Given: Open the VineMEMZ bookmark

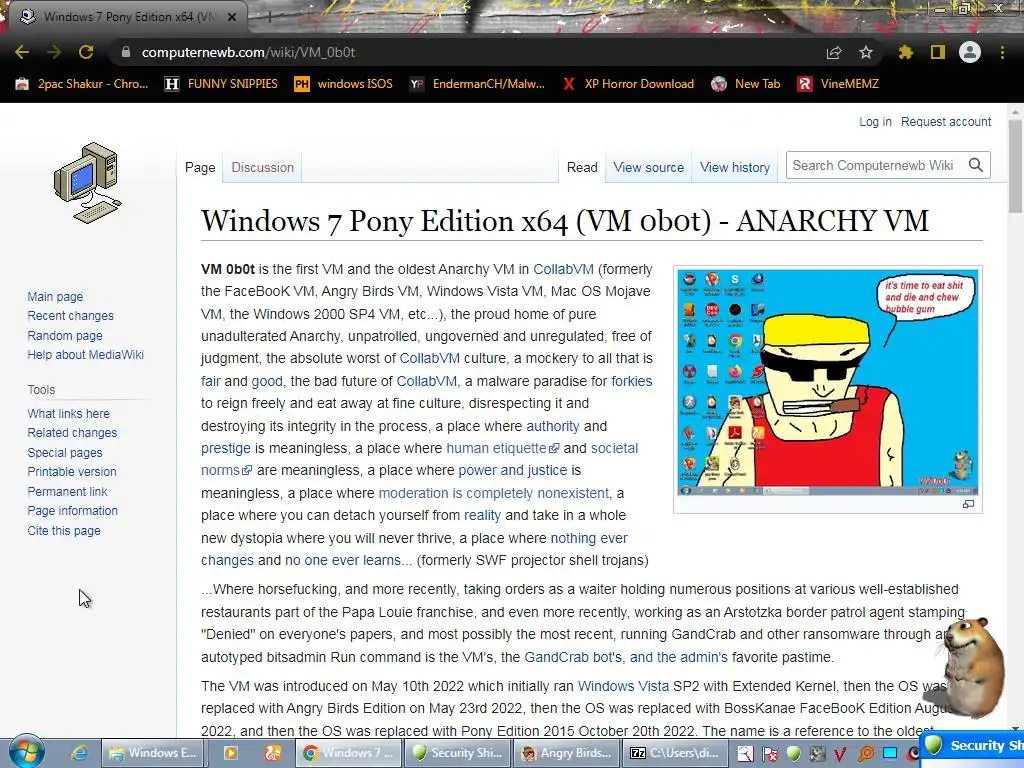Looking at the screenshot, I should [x=839, y=84].
